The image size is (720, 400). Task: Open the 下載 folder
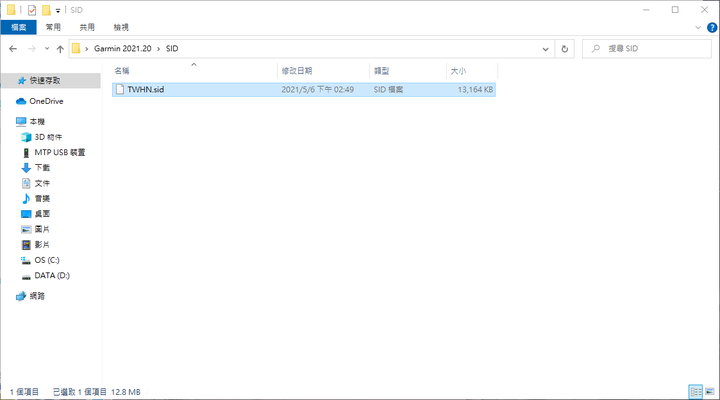(42, 168)
